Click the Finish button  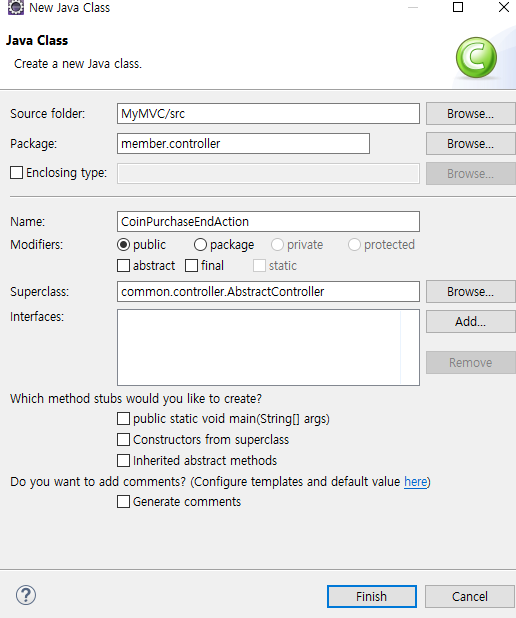click(371, 596)
